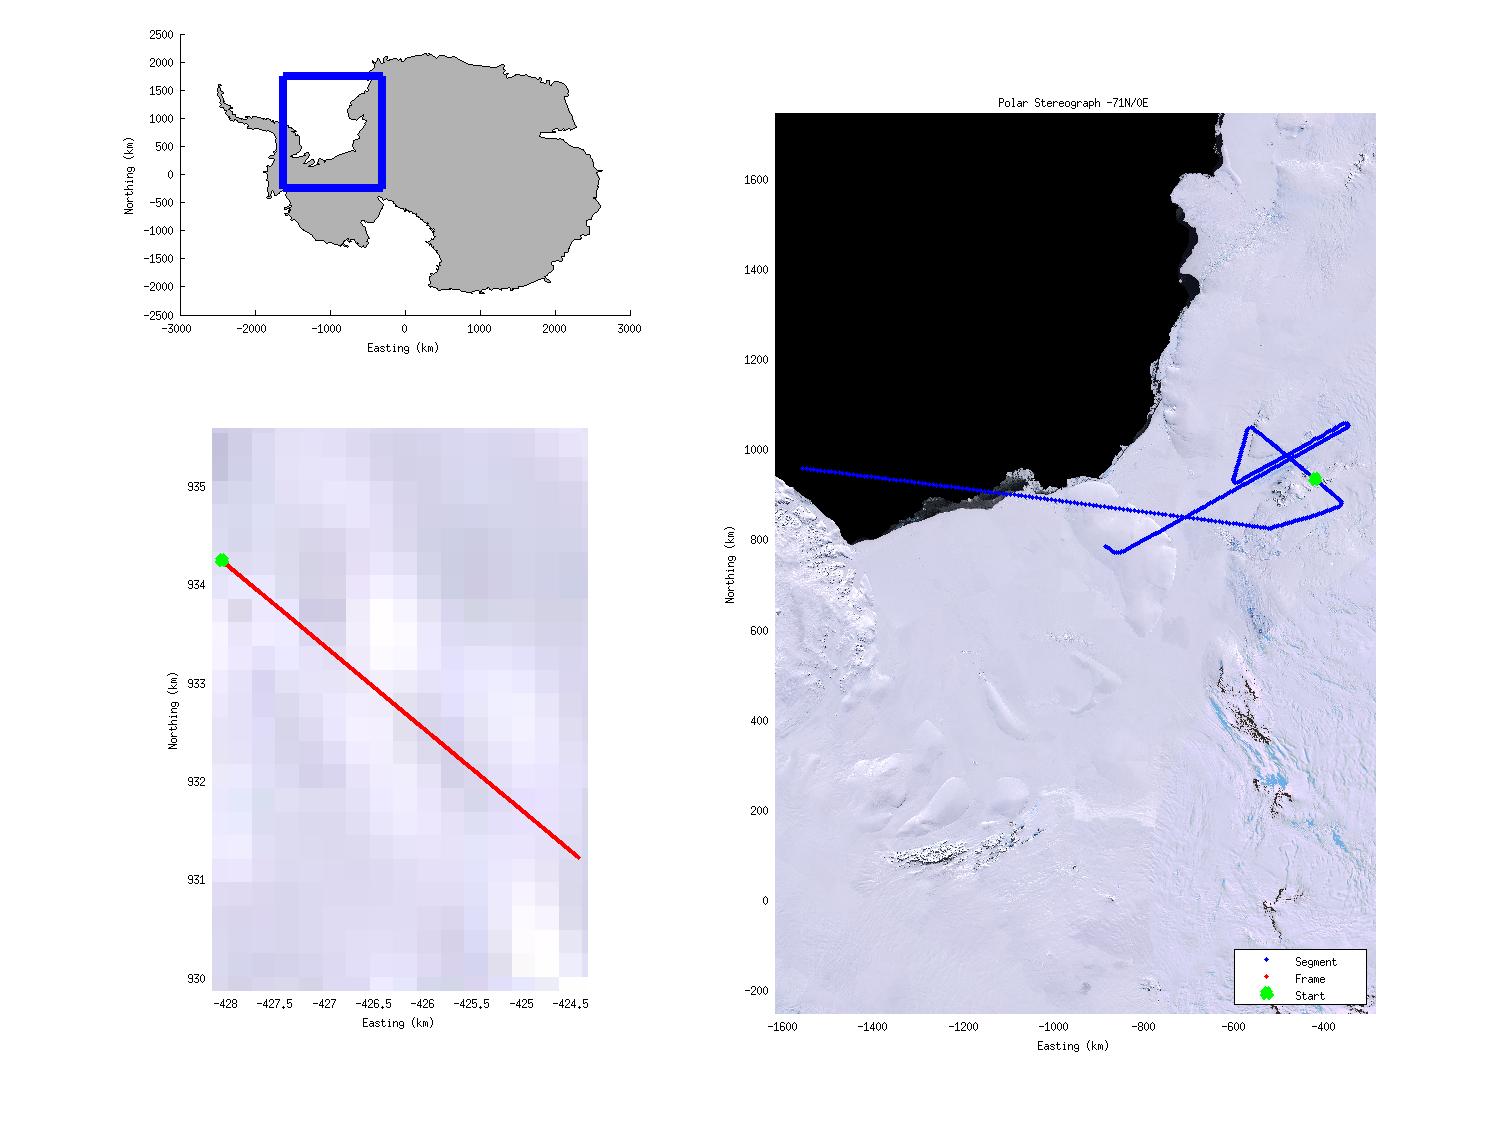
Task: Click the middle of the red frame line
Action: tap(400, 709)
